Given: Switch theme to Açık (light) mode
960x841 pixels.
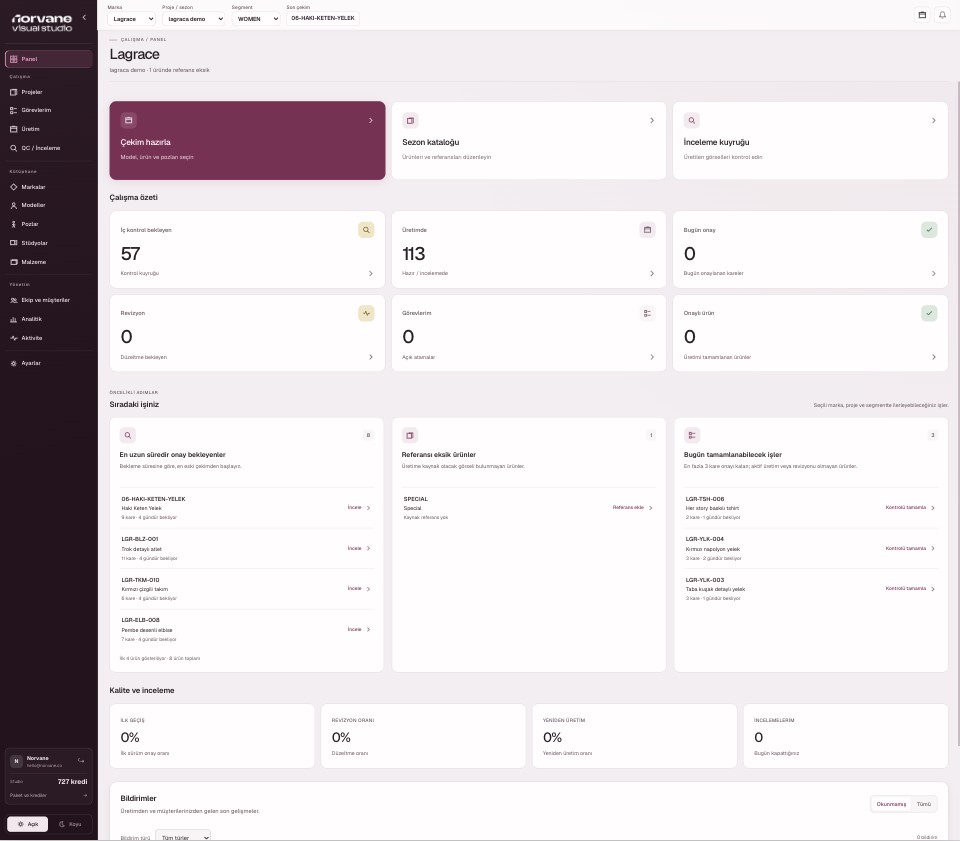Looking at the screenshot, I should pos(28,824).
